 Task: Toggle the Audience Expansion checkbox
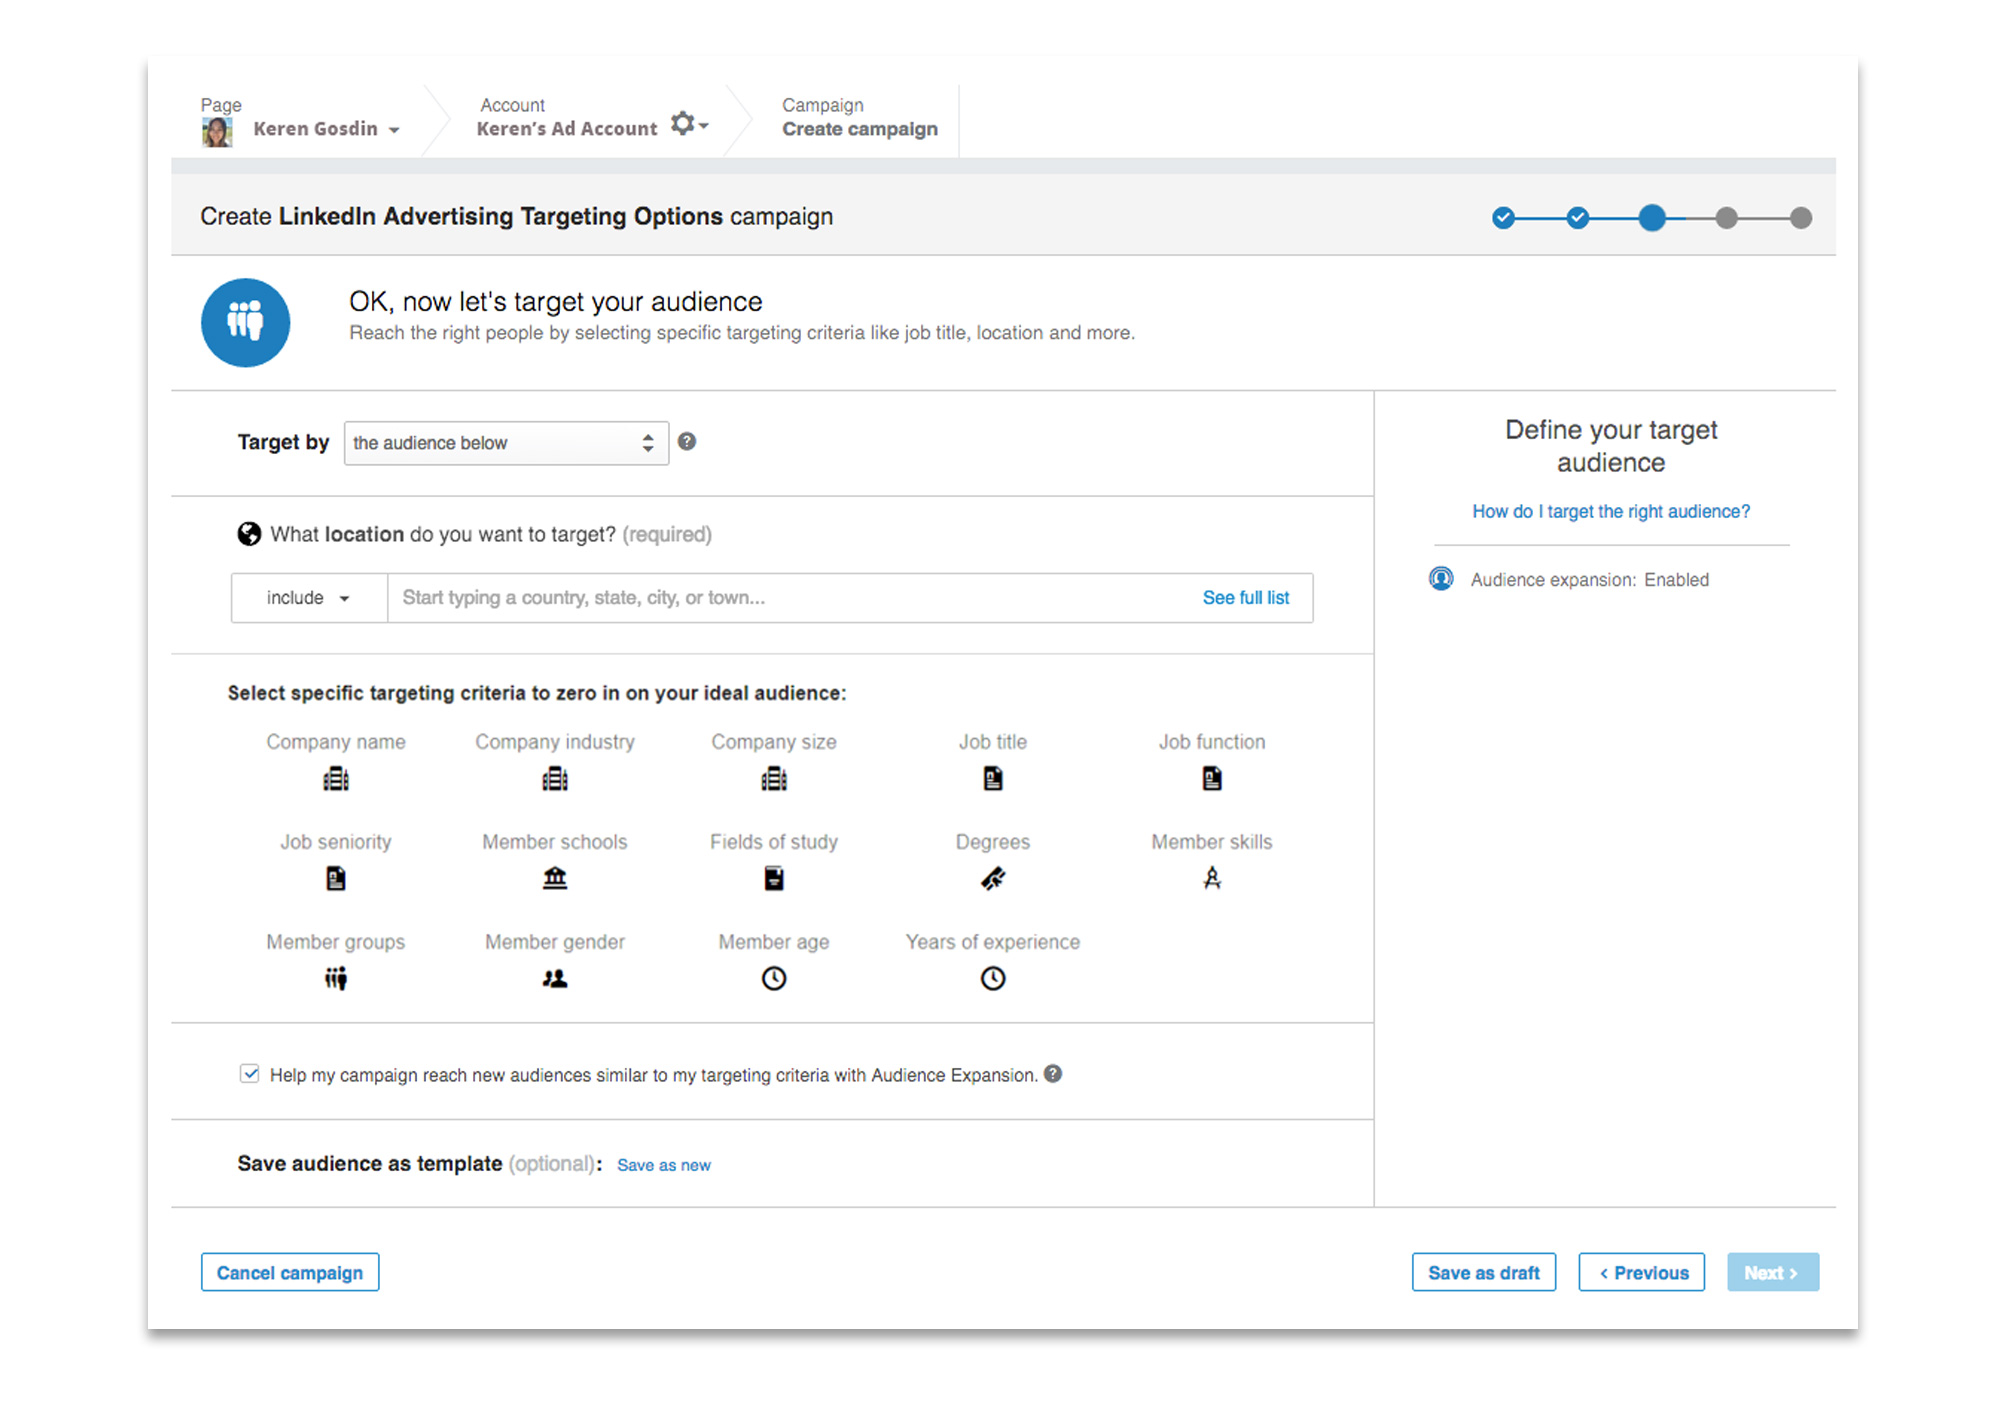pos(249,1074)
